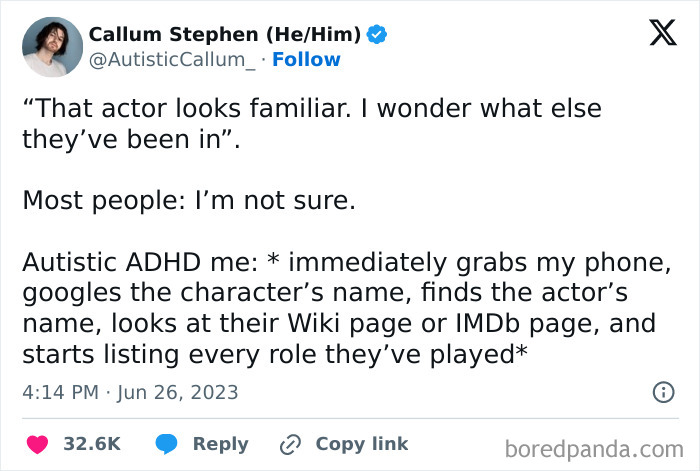The width and height of the screenshot is (700, 471).
Task: Click the chain link copy icon
Action: (292, 443)
